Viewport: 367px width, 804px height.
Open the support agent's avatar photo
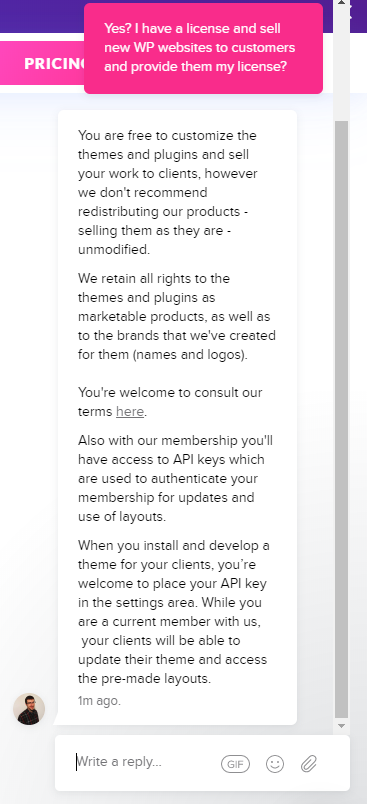click(x=29, y=709)
